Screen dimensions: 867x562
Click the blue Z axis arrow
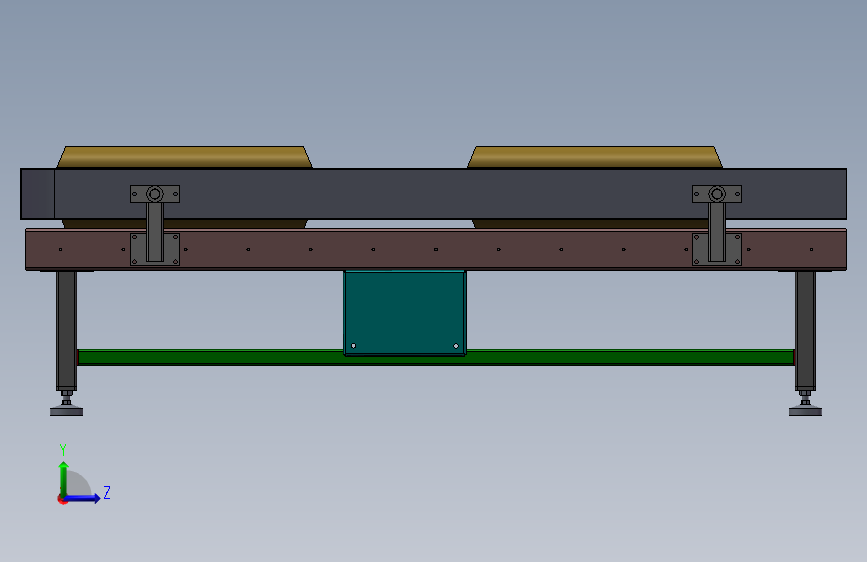pyautogui.click(x=83, y=498)
